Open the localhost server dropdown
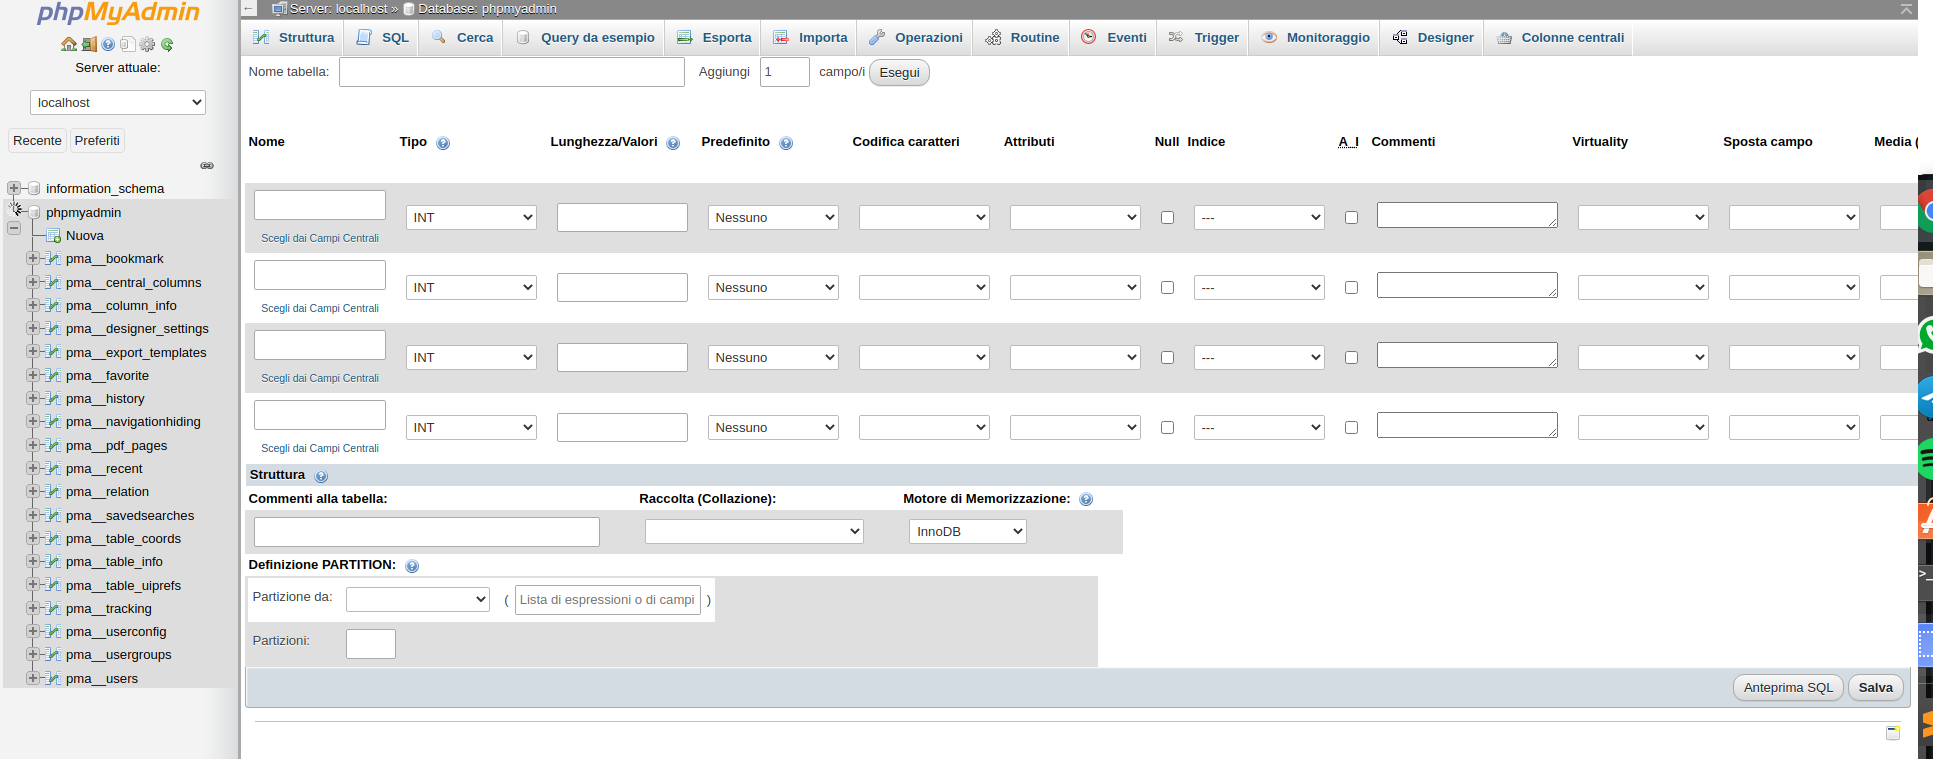The image size is (1933, 759). tap(118, 103)
